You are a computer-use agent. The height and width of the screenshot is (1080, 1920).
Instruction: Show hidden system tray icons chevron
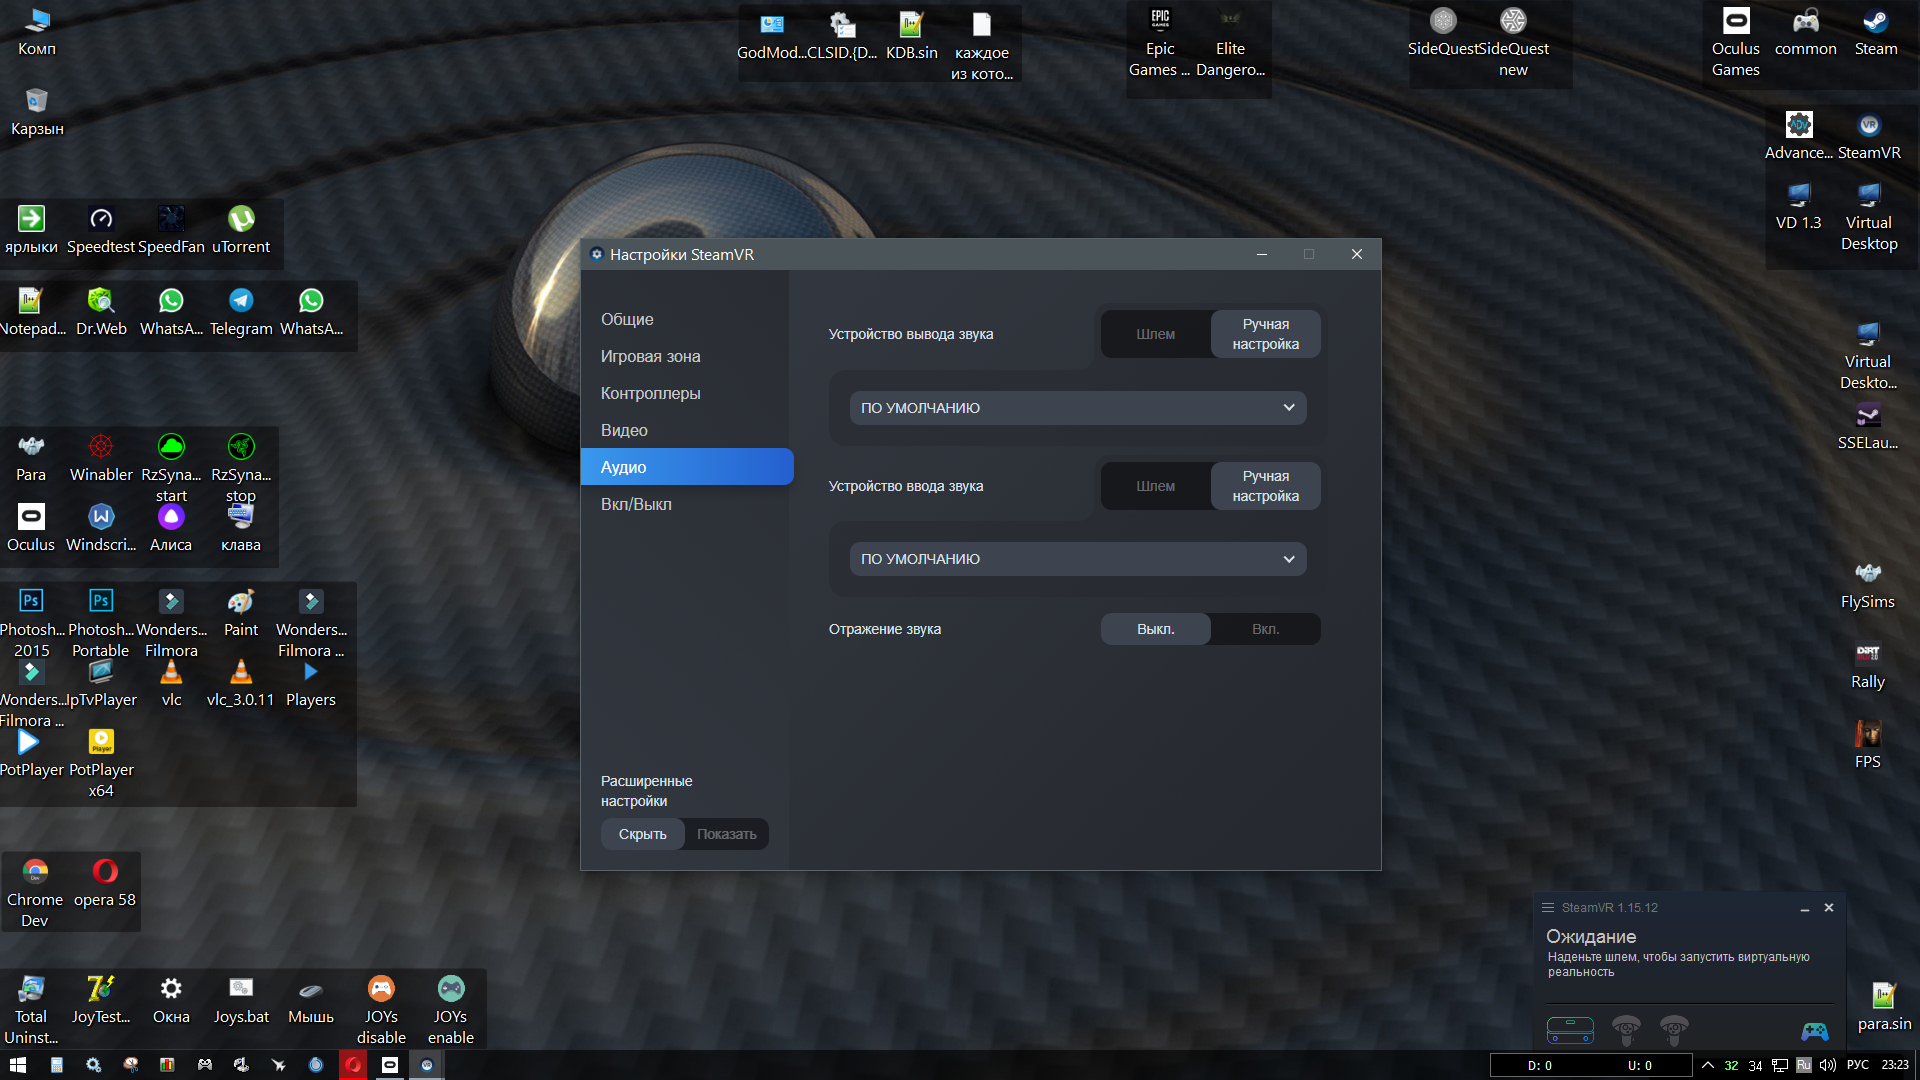[x=1707, y=1065]
